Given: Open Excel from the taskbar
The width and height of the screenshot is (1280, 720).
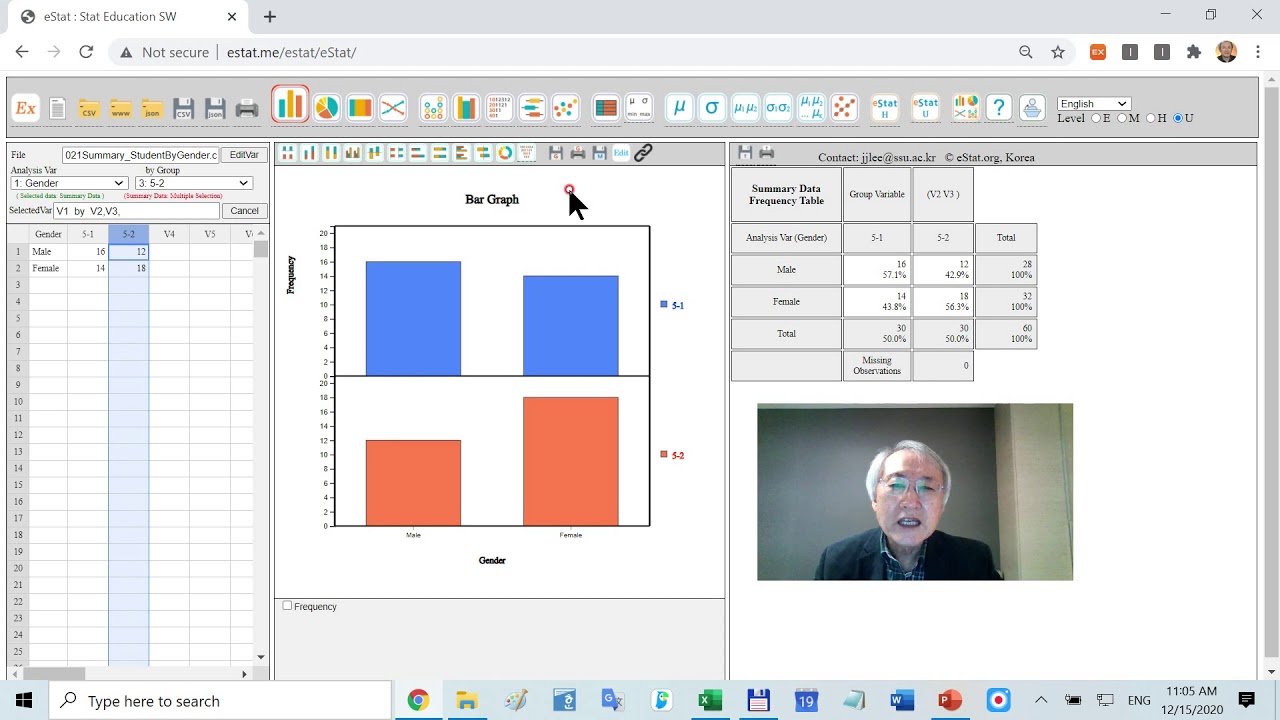Looking at the screenshot, I should click(x=710, y=700).
